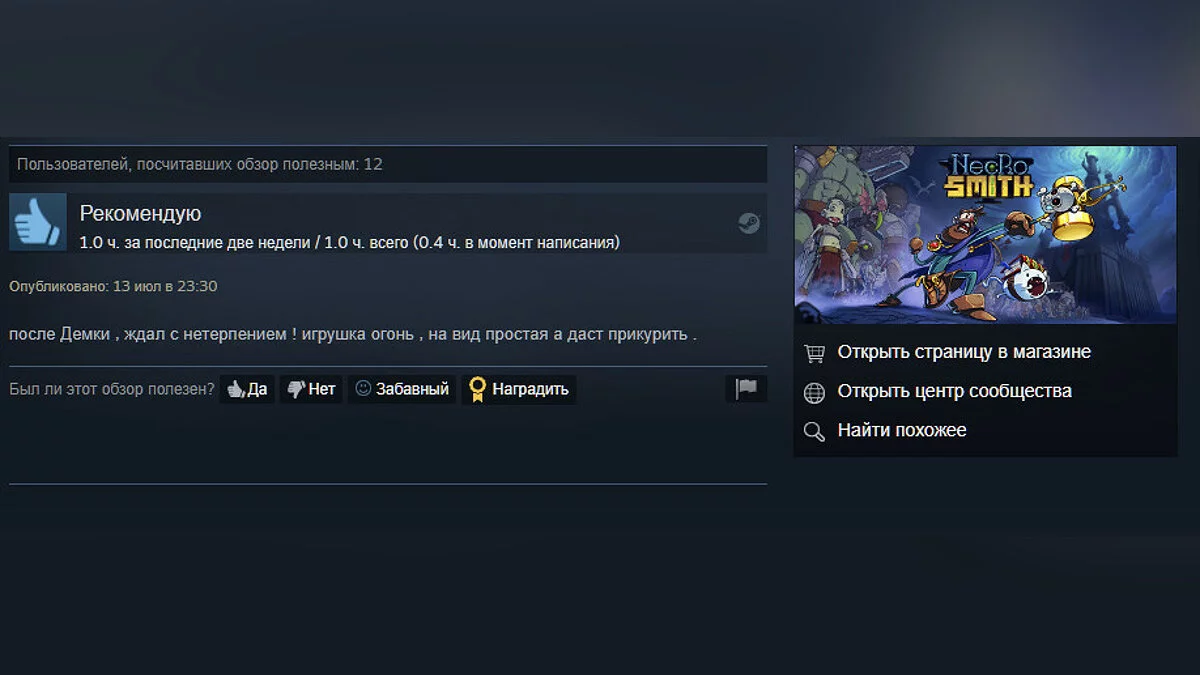The height and width of the screenshot is (675, 1200).
Task: Click the globe community hub icon
Action: [x=815, y=392]
